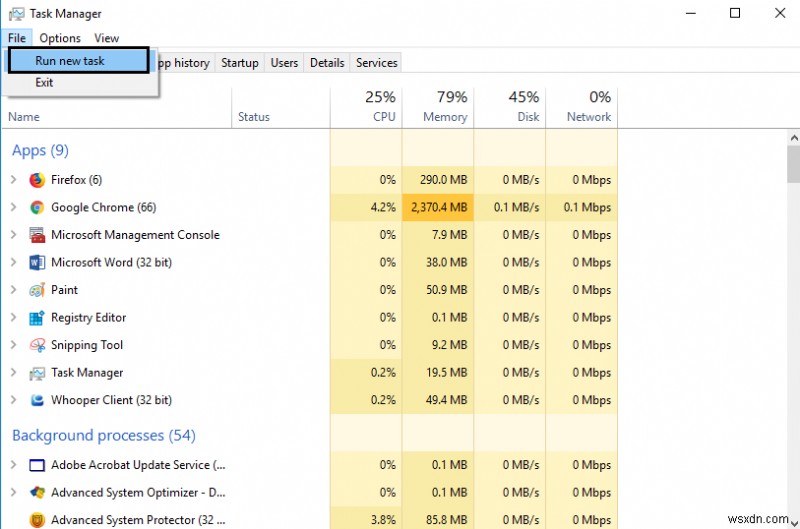Choose Run new task from File menu
800x529 pixels.
(x=79, y=61)
